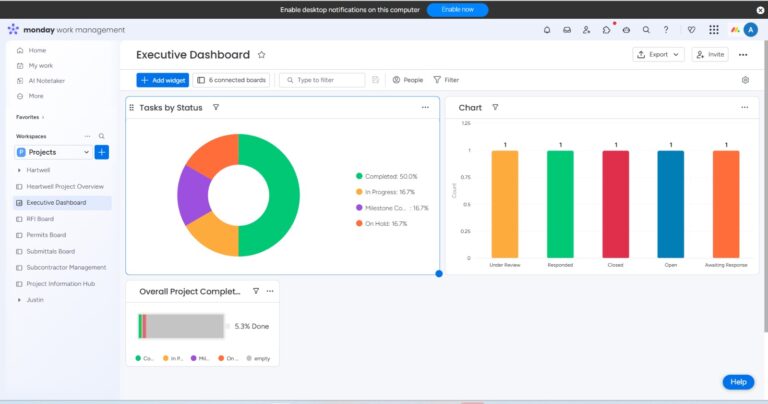Click filter funnel on Tasks by Status widget
Screen dimensions: 768x404
(x=216, y=107)
